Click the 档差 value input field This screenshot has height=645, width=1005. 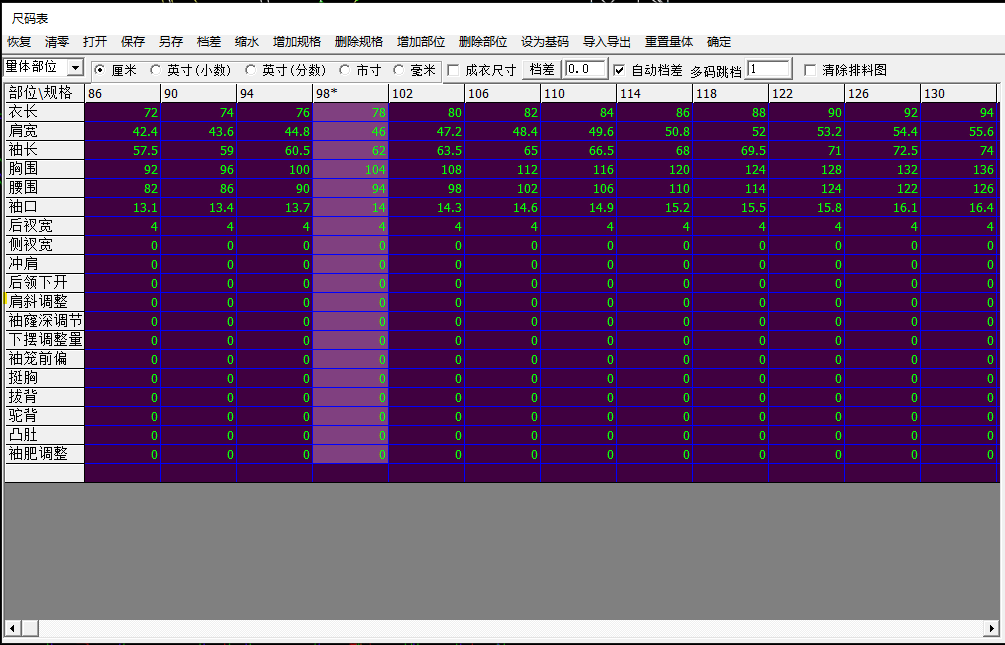click(x=585, y=69)
